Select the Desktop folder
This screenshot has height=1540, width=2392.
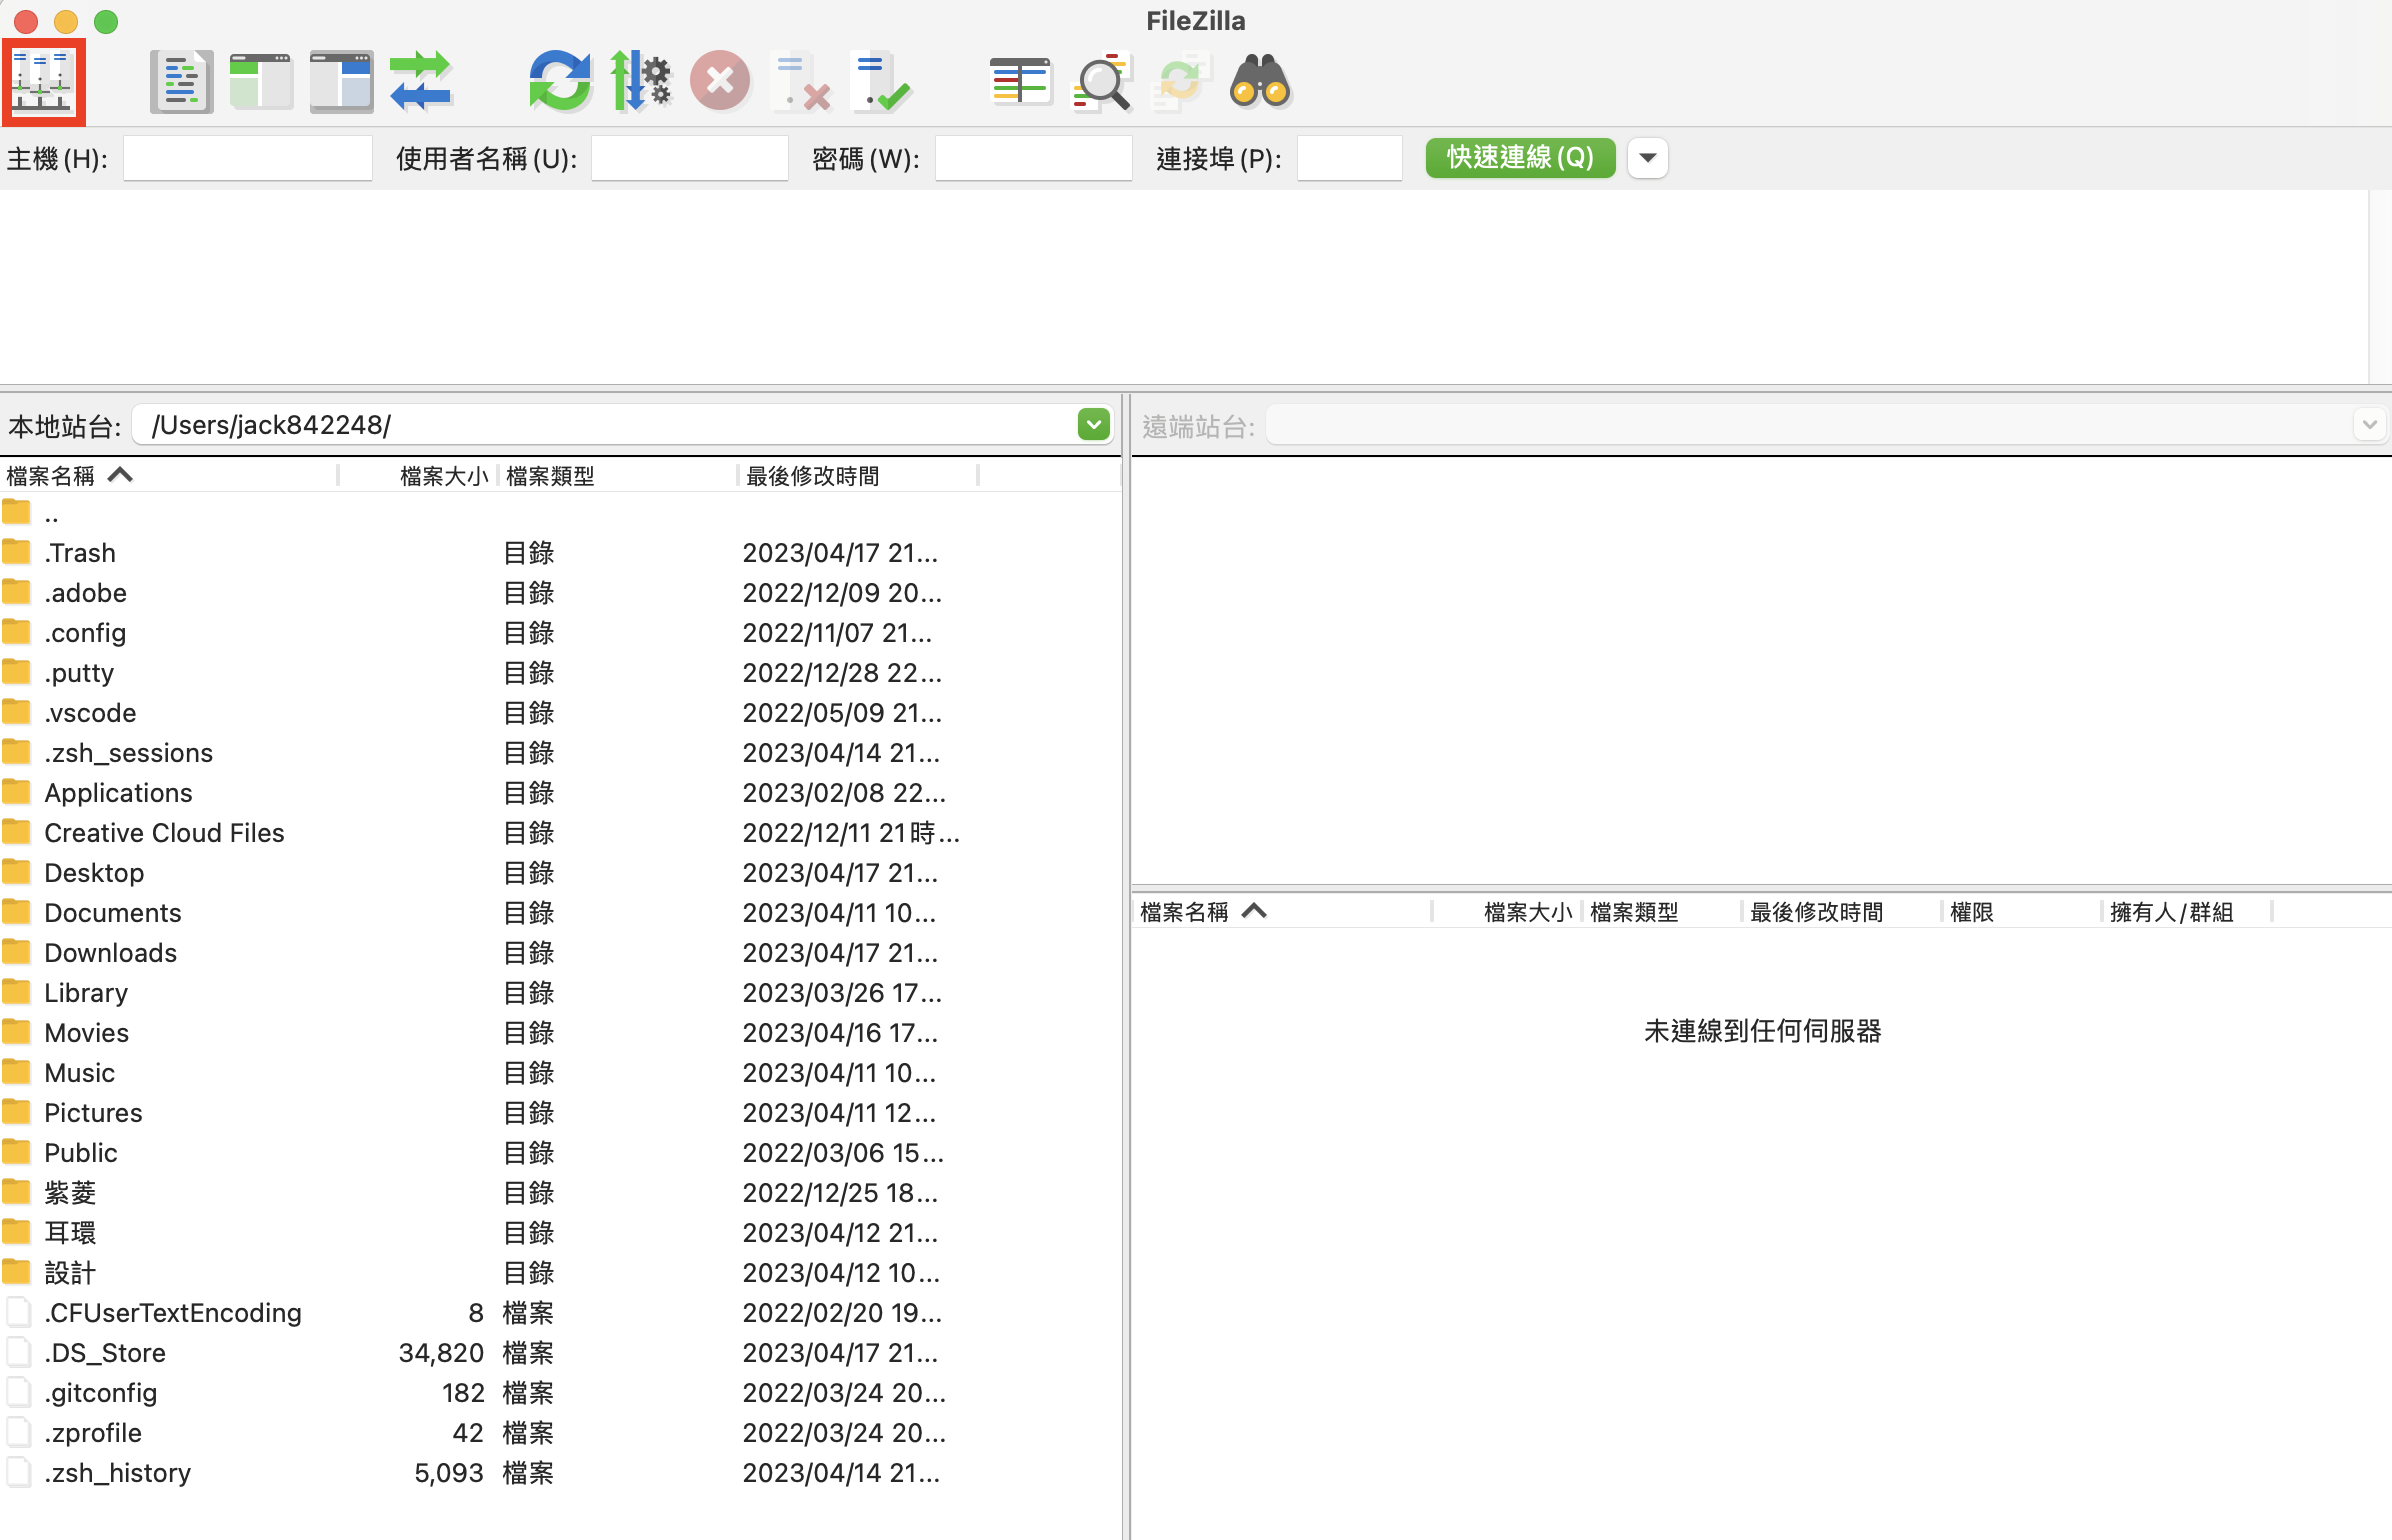(560, 873)
